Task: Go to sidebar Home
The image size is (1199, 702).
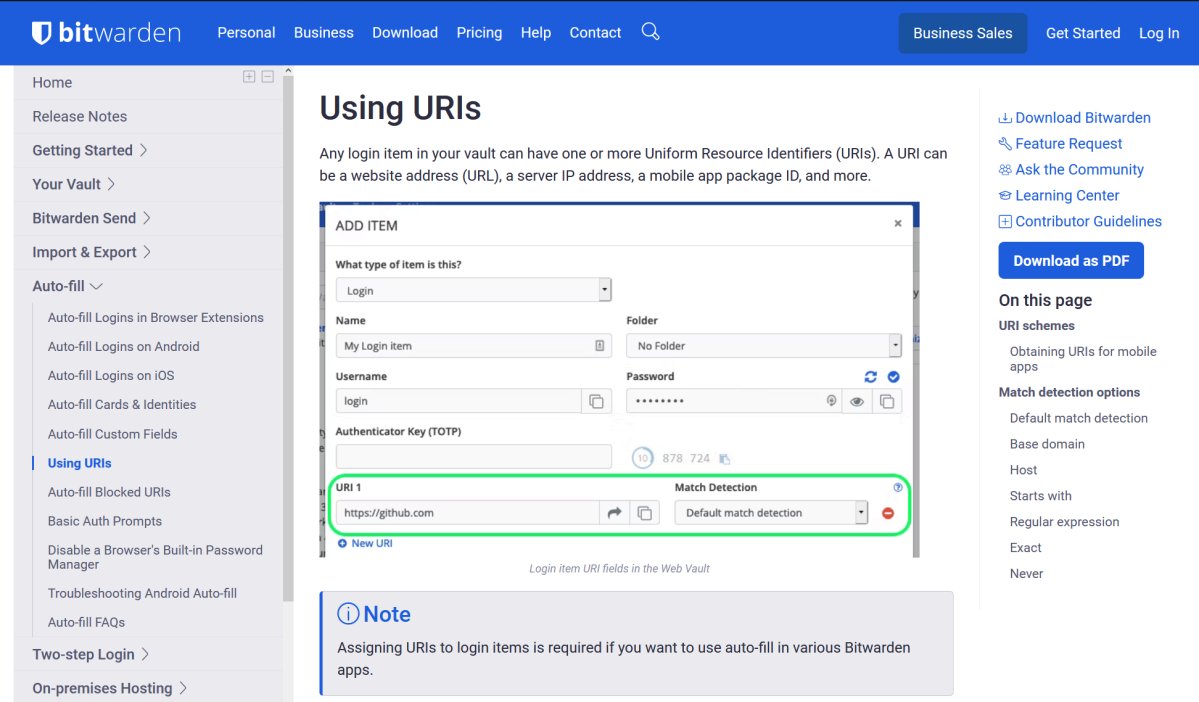Action: point(52,83)
